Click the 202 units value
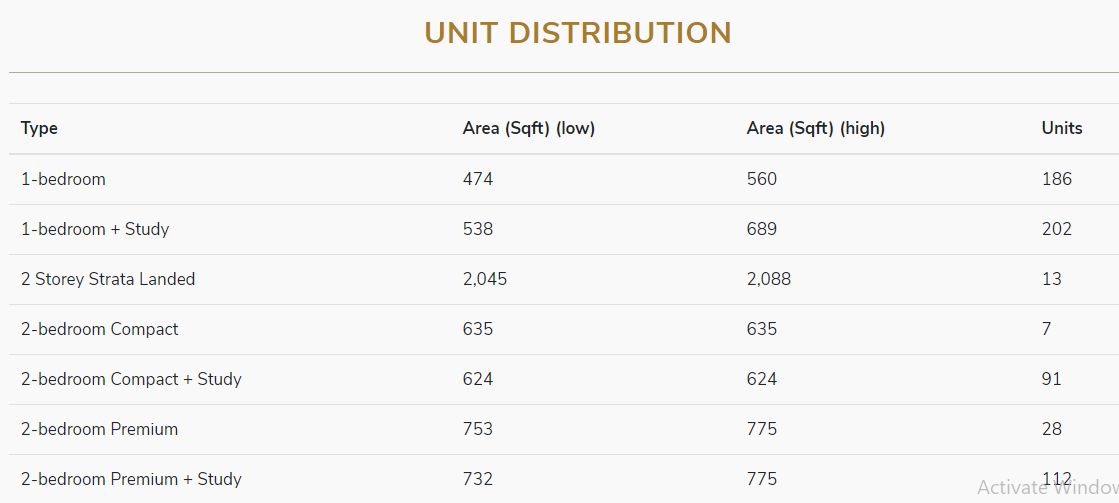The width and height of the screenshot is (1119, 503). 1057,229
